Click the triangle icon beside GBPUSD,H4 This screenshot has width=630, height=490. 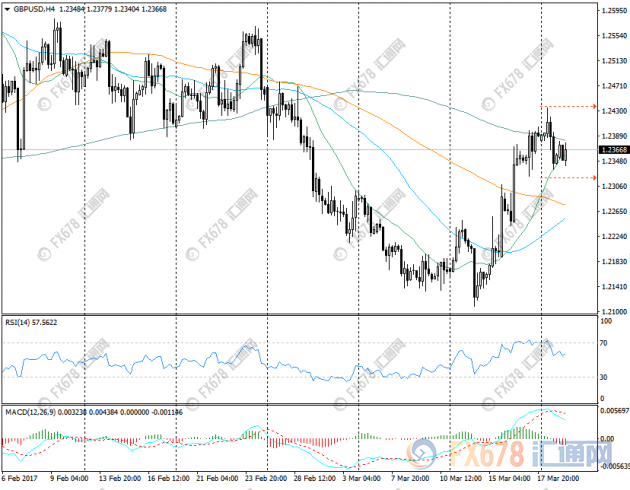pyautogui.click(x=8, y=8)
